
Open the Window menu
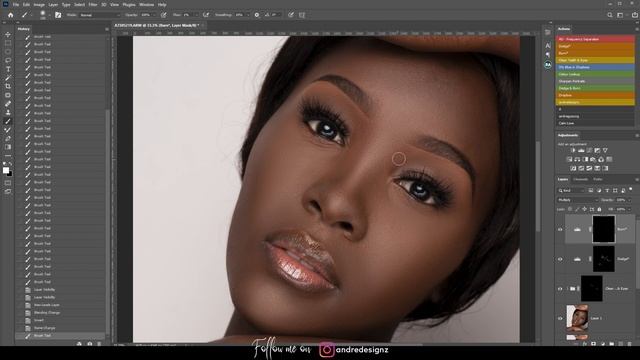point(147,4)
